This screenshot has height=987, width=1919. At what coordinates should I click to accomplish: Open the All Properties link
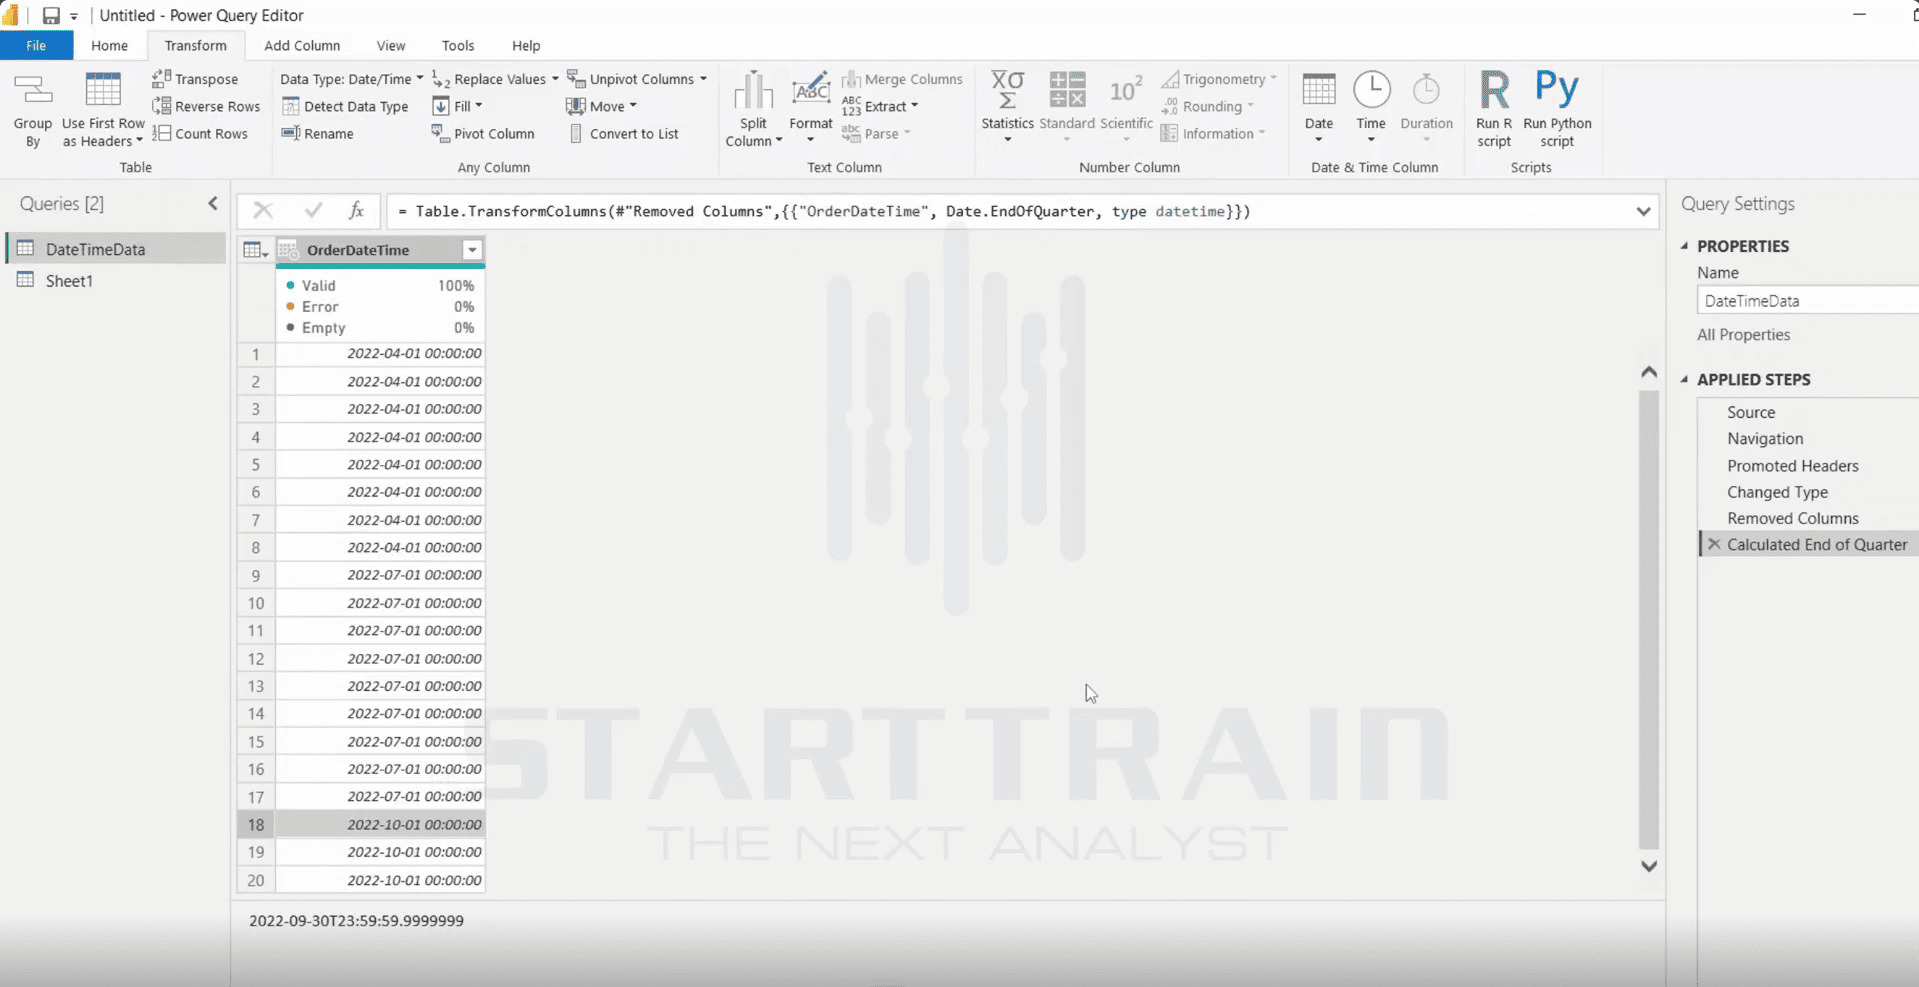click(x=1743, y=335)
